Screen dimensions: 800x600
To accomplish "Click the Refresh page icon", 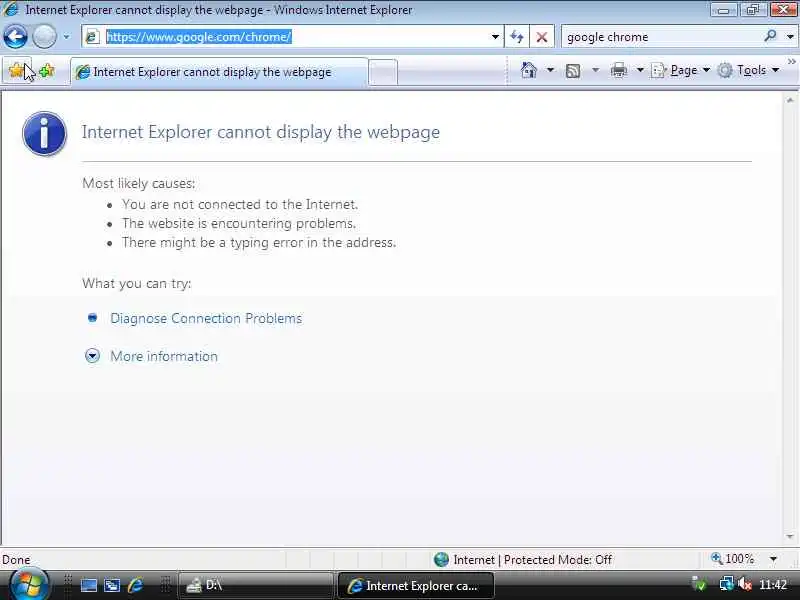I will point(517,37).
